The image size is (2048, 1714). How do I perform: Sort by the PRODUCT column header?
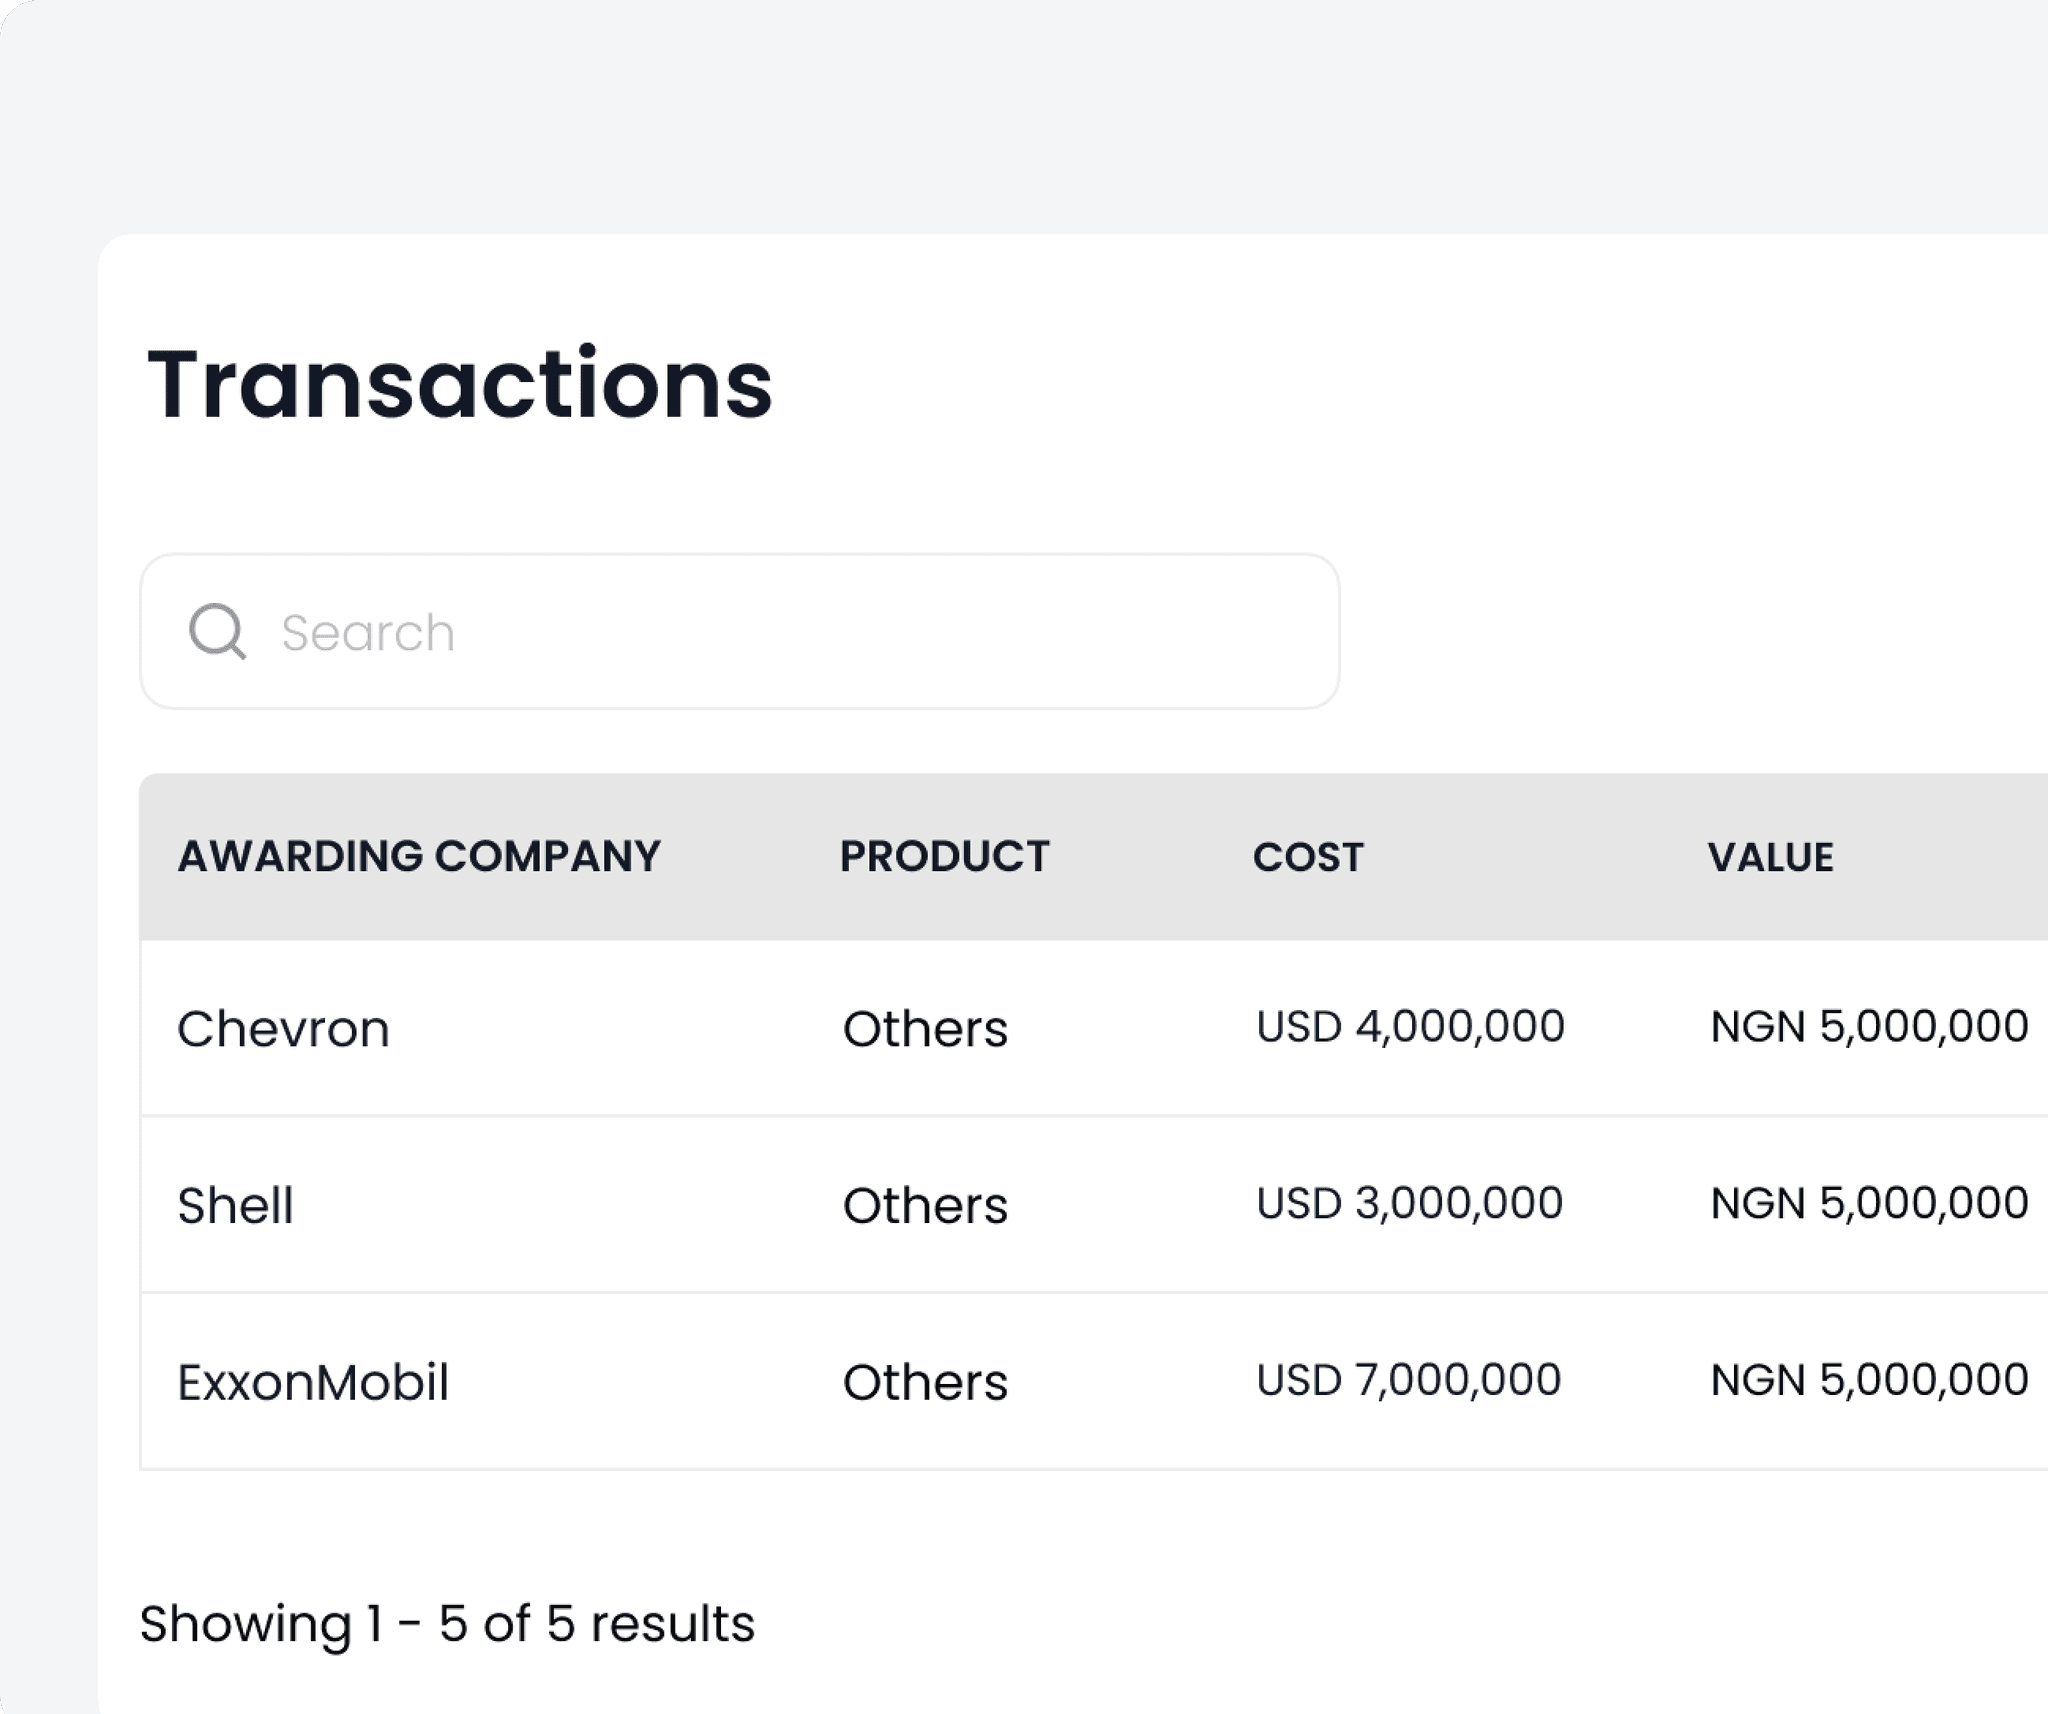944,856
